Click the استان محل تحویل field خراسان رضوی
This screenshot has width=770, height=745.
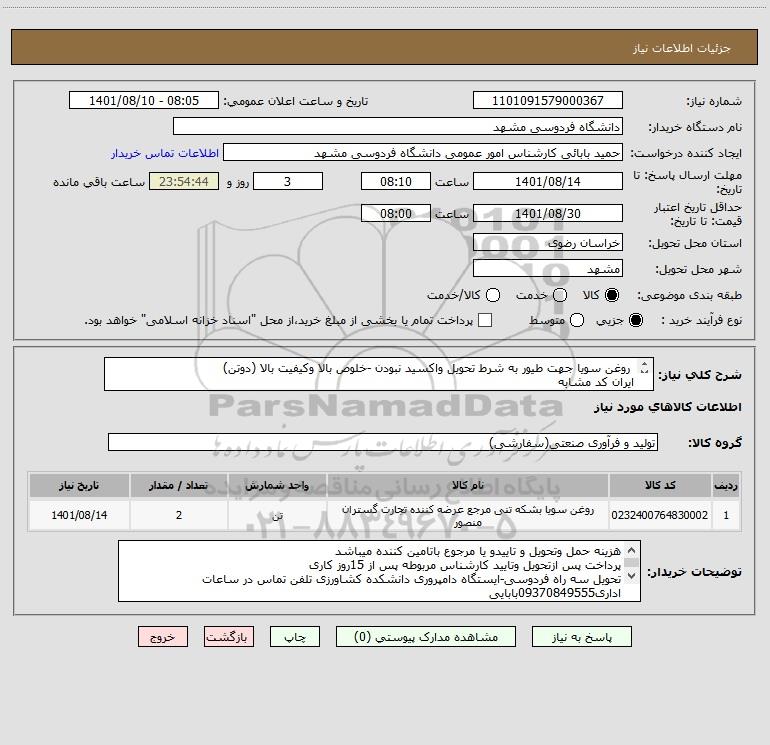(x=548, y=242)
